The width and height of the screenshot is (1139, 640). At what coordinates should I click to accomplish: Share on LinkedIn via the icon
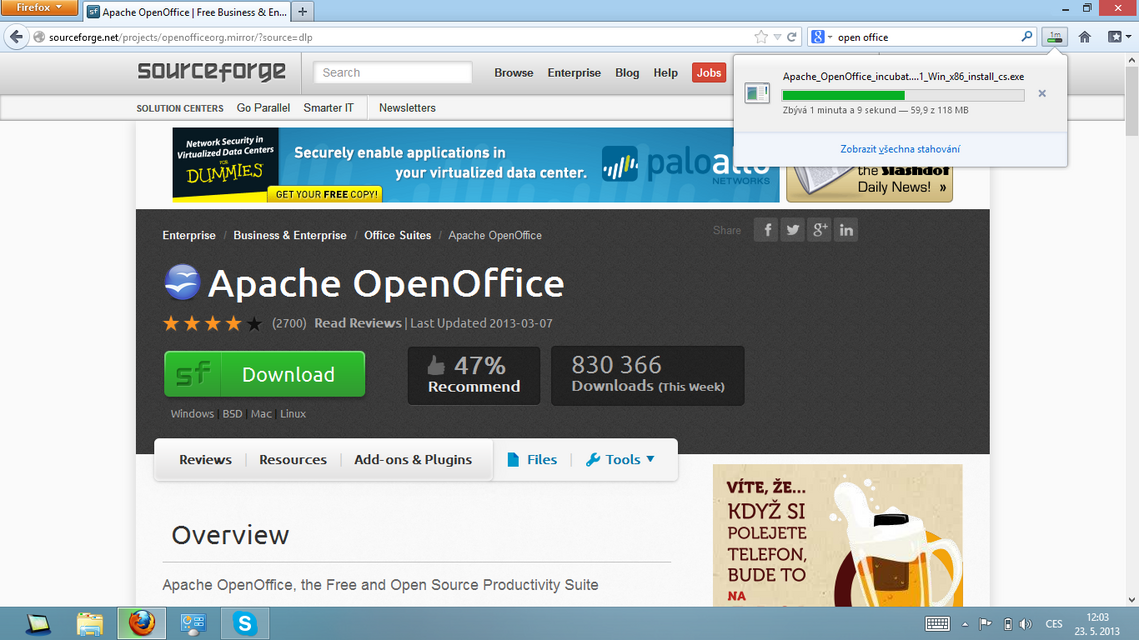click(846, 230)
